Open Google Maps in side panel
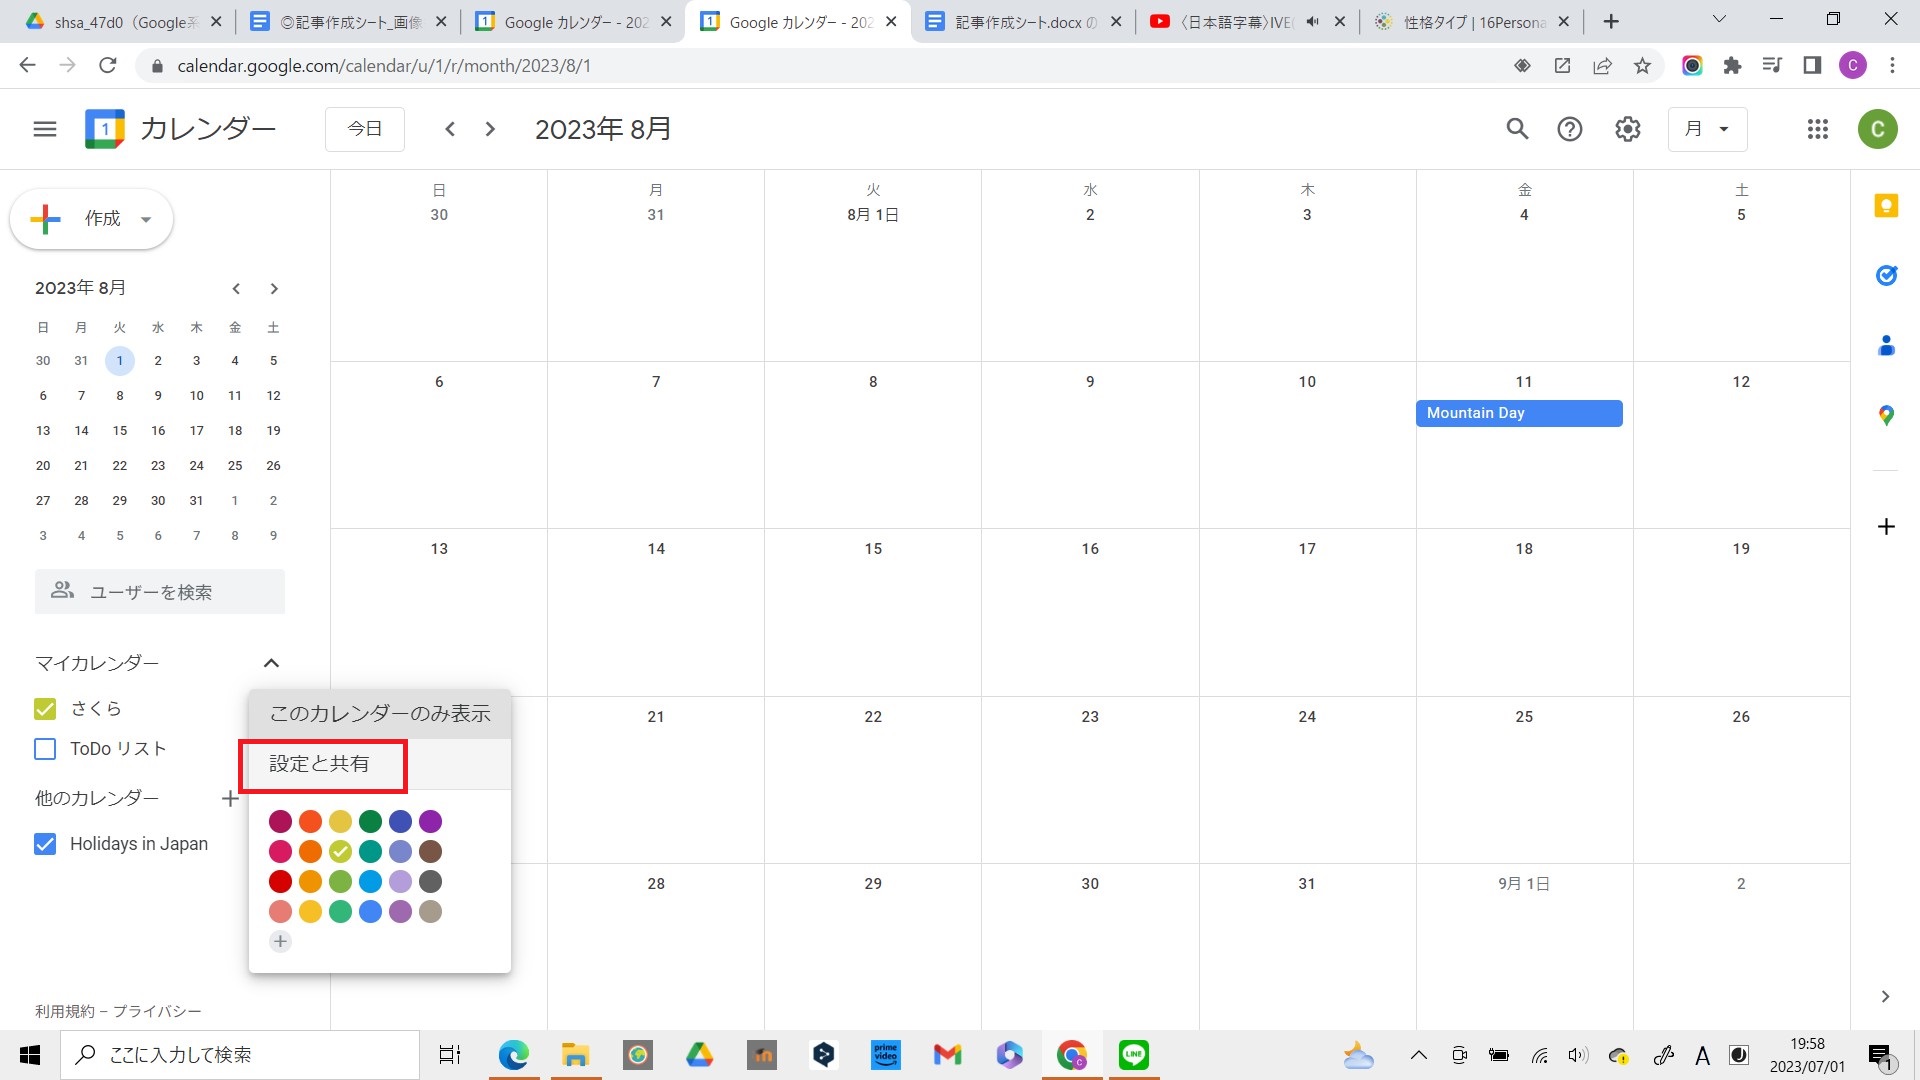1920x1080 pixels. coord(1886,415)
